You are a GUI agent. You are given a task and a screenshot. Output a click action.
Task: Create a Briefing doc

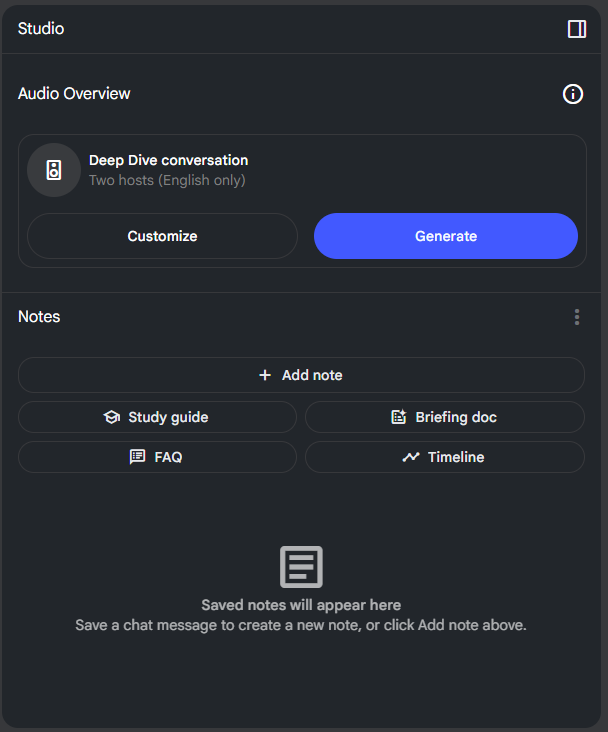445,417
